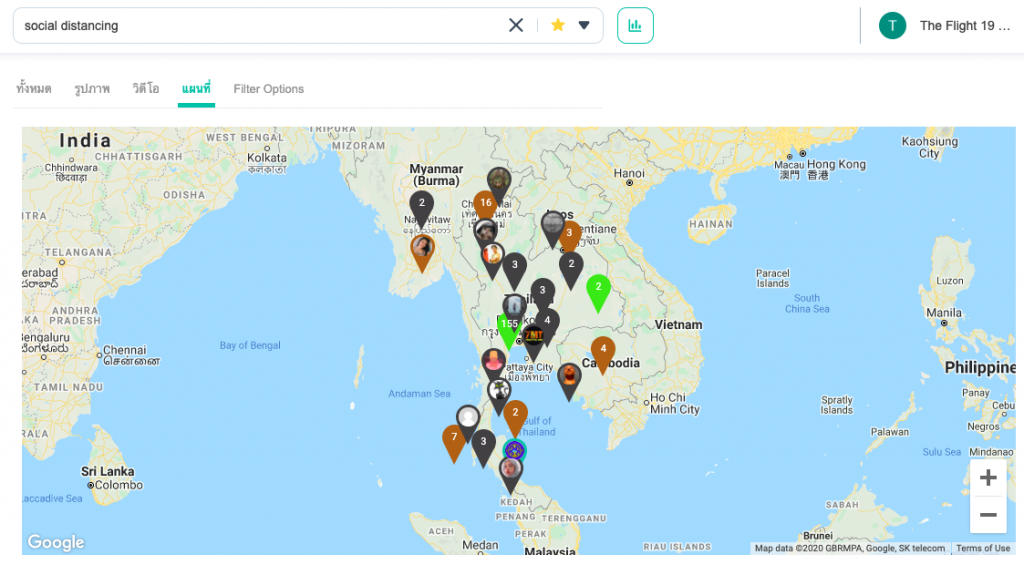1024x565 pixels.
Task: Click the Google logo on map
Action: point(56,542)
